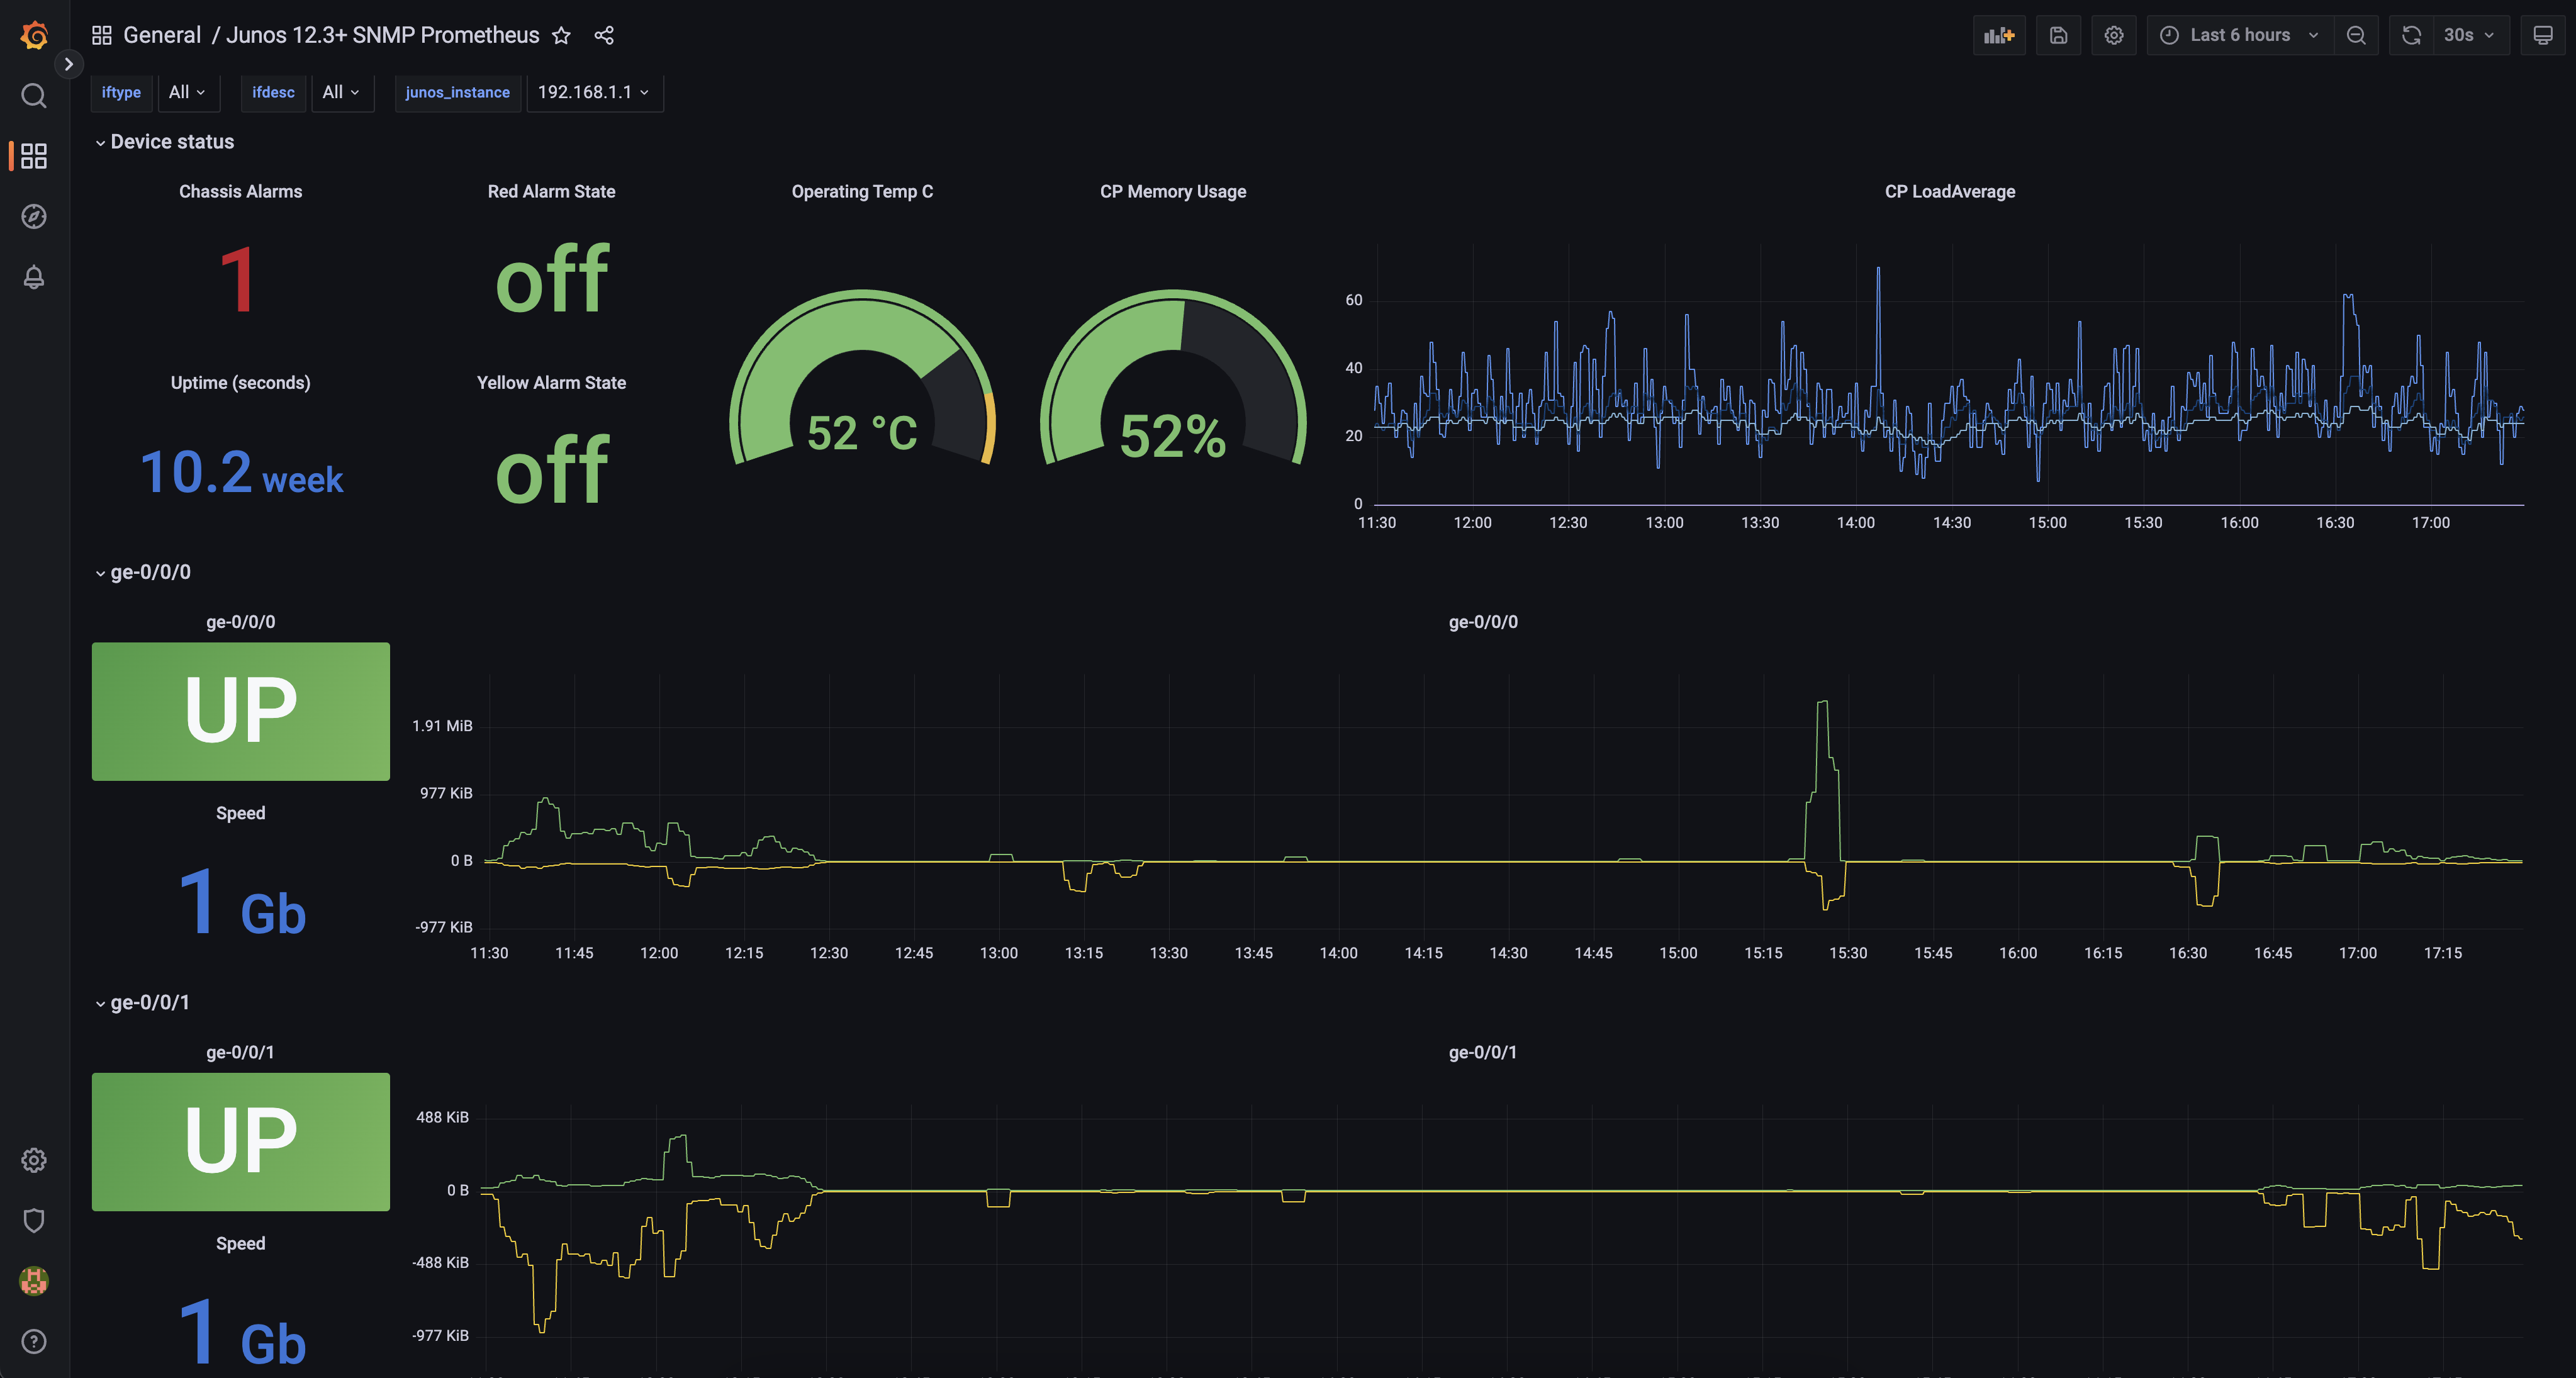Open the user avatar profile

pos(34,1281)
